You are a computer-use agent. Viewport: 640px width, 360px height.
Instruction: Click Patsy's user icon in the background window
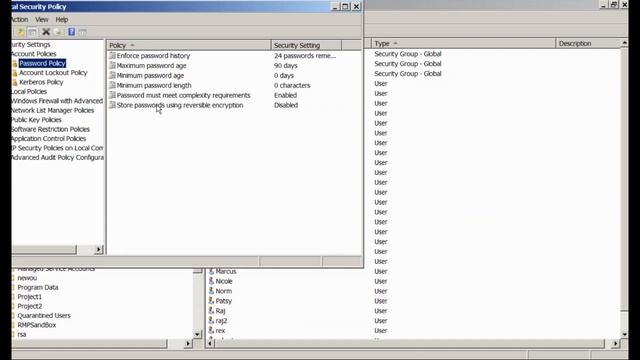(211, 301)
